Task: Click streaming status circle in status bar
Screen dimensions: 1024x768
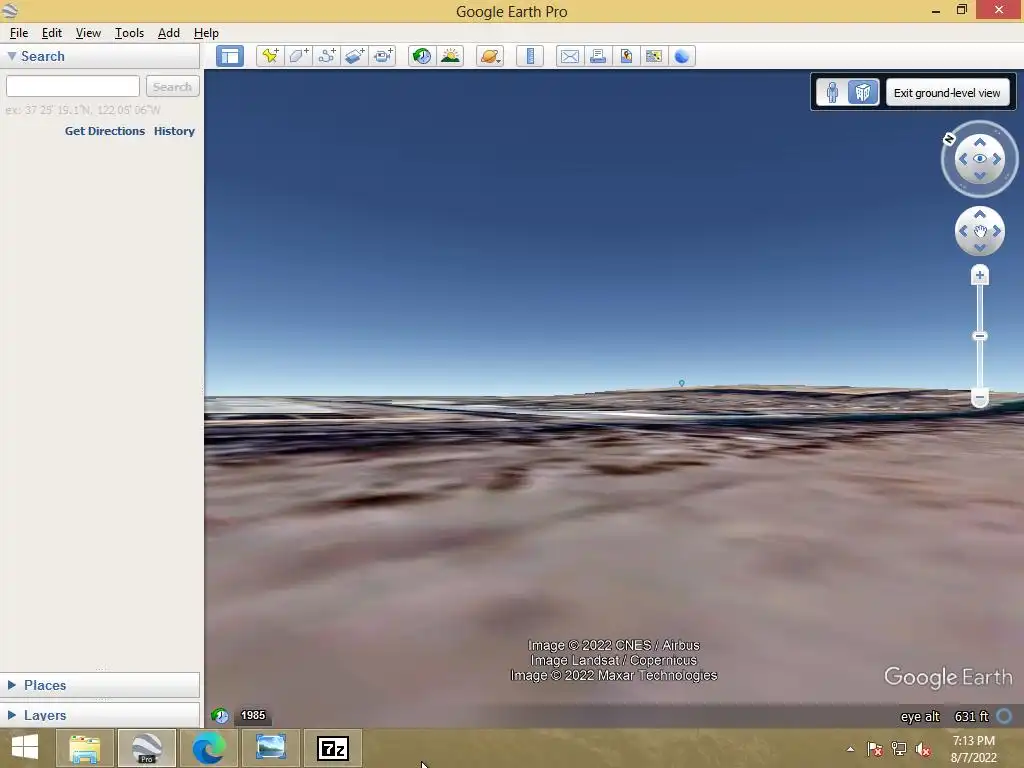Action: (x=1004, y=716)
